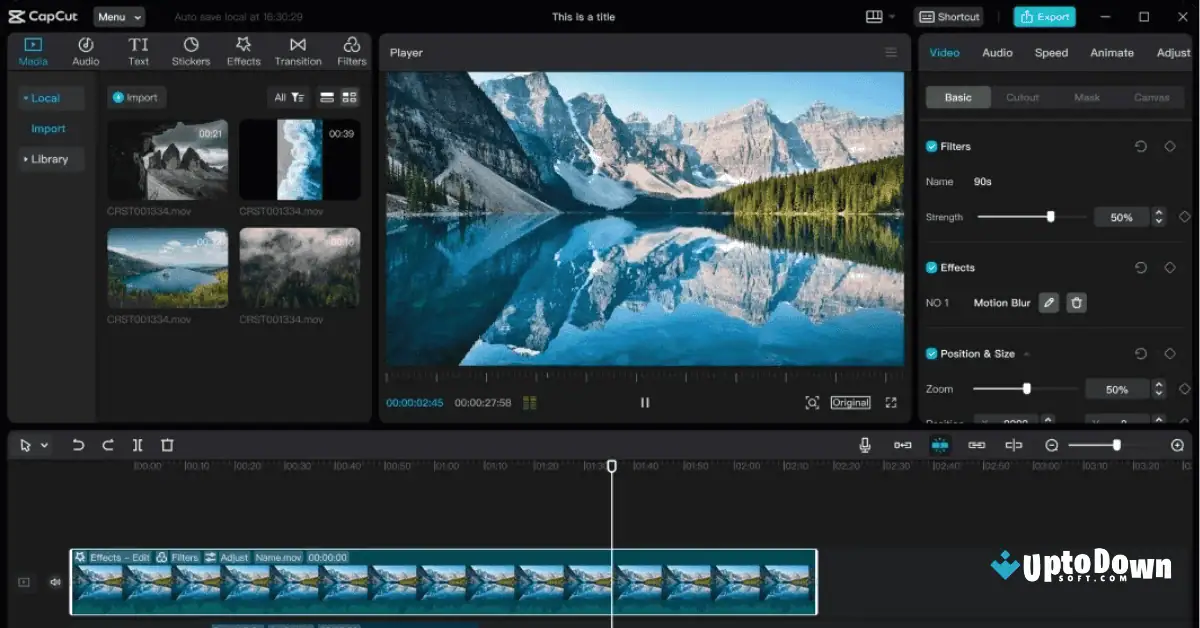Switch to the Audio tab in right panel

(x=997, y=52)
